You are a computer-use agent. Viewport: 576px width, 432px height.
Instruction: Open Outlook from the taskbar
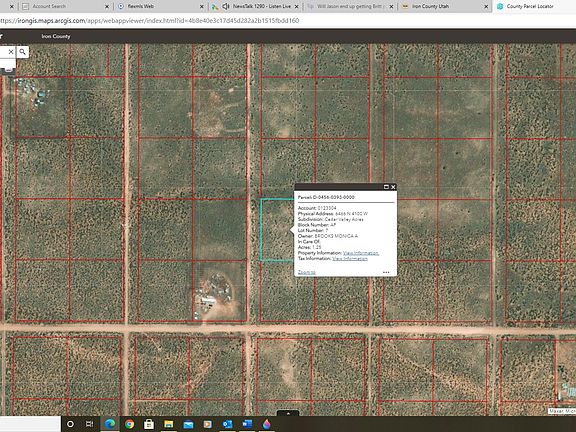pos(227,424)
